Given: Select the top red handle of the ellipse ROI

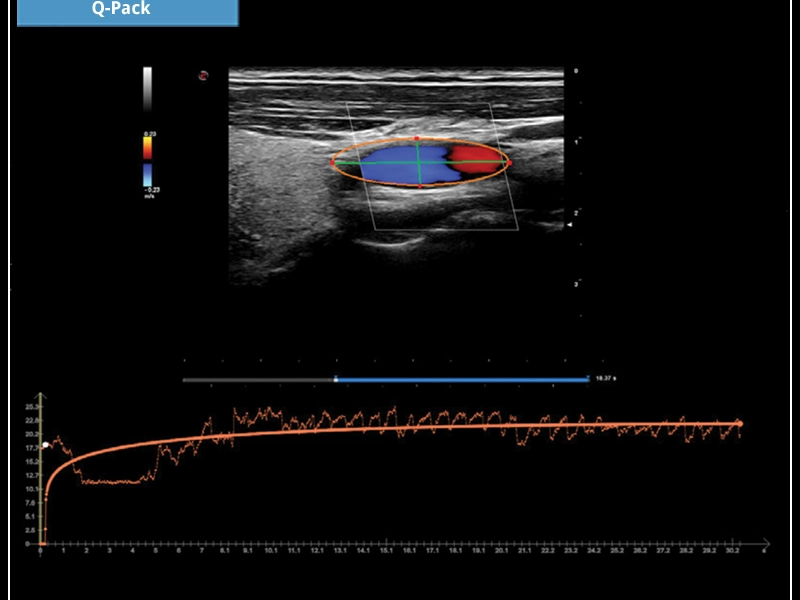Looking at the screenshot, I should point(418,138).
